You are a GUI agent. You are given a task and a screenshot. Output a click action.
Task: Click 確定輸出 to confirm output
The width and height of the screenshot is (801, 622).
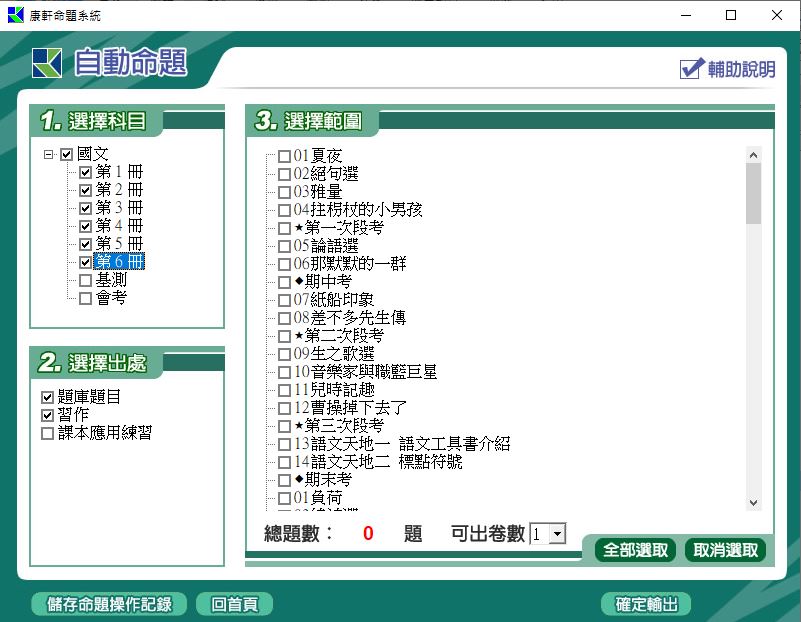click(x=646, y=604)
